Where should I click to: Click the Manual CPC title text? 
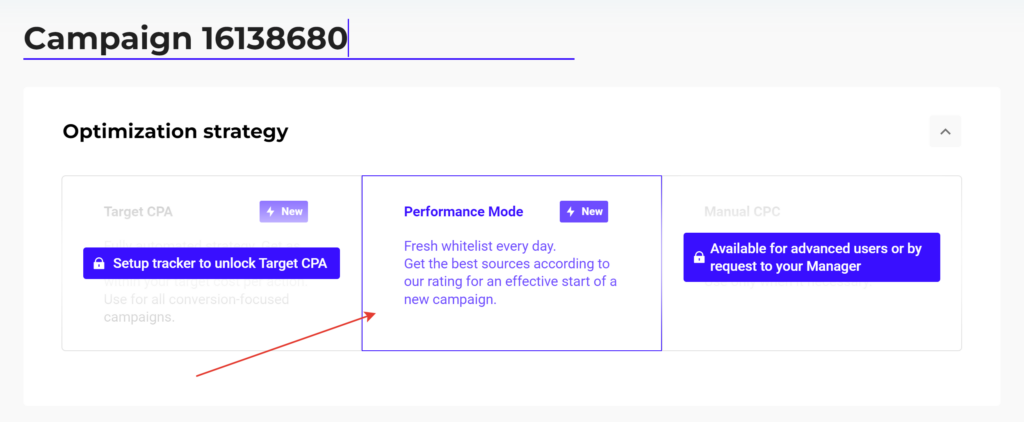(x=742, y=212)
